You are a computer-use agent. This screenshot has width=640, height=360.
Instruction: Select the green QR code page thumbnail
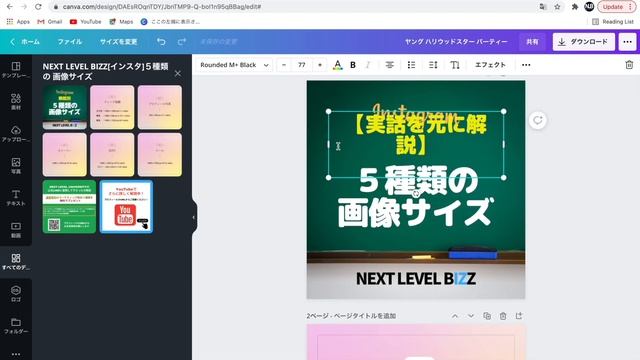click(x=69, y=207)
